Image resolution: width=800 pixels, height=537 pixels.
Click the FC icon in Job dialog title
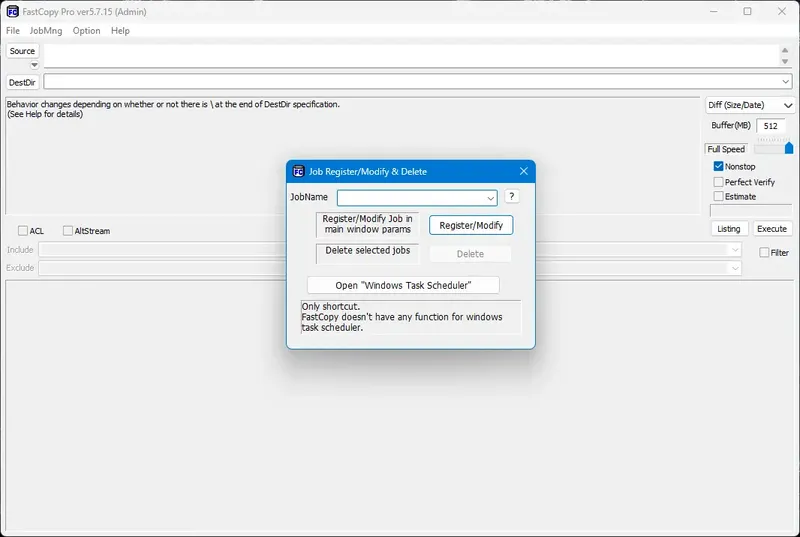[298, 171]
